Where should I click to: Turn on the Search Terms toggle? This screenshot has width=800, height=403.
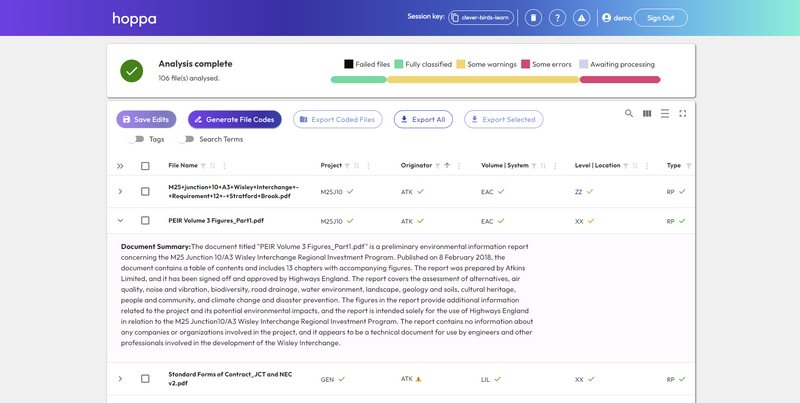pos(186,139)
